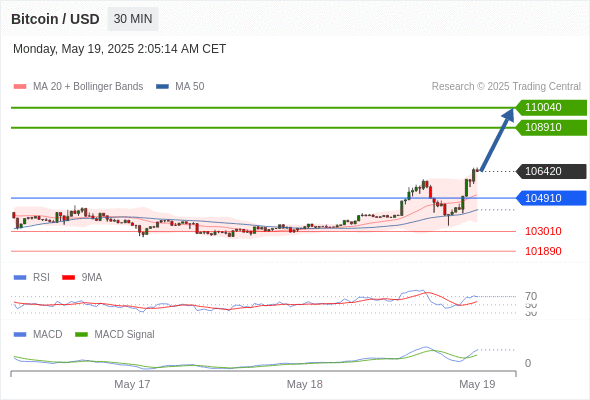Image resolution: width=590 pixels, height=400 pixels.
Task: Click the MA 50 blue legend swatch
Action: click(162, 87)
